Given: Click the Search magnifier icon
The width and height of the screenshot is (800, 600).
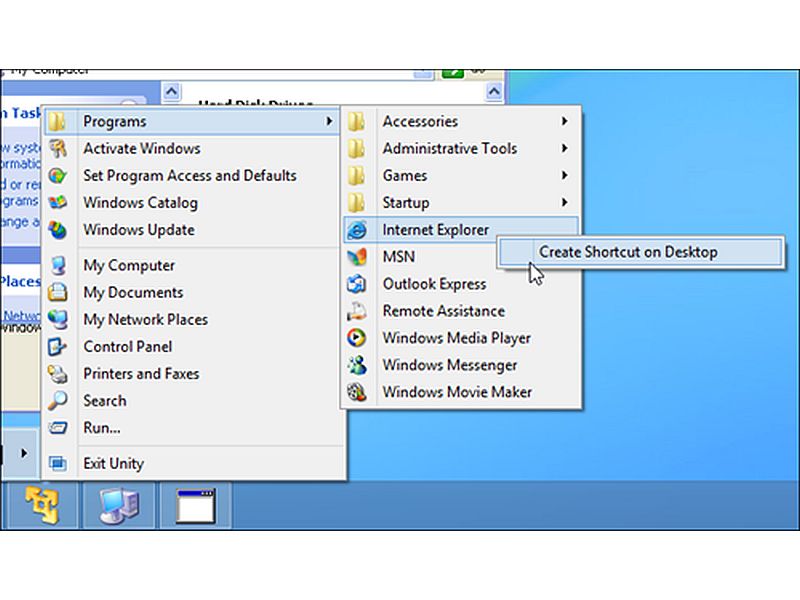Looking at the screenshot, I should (57, 401).
